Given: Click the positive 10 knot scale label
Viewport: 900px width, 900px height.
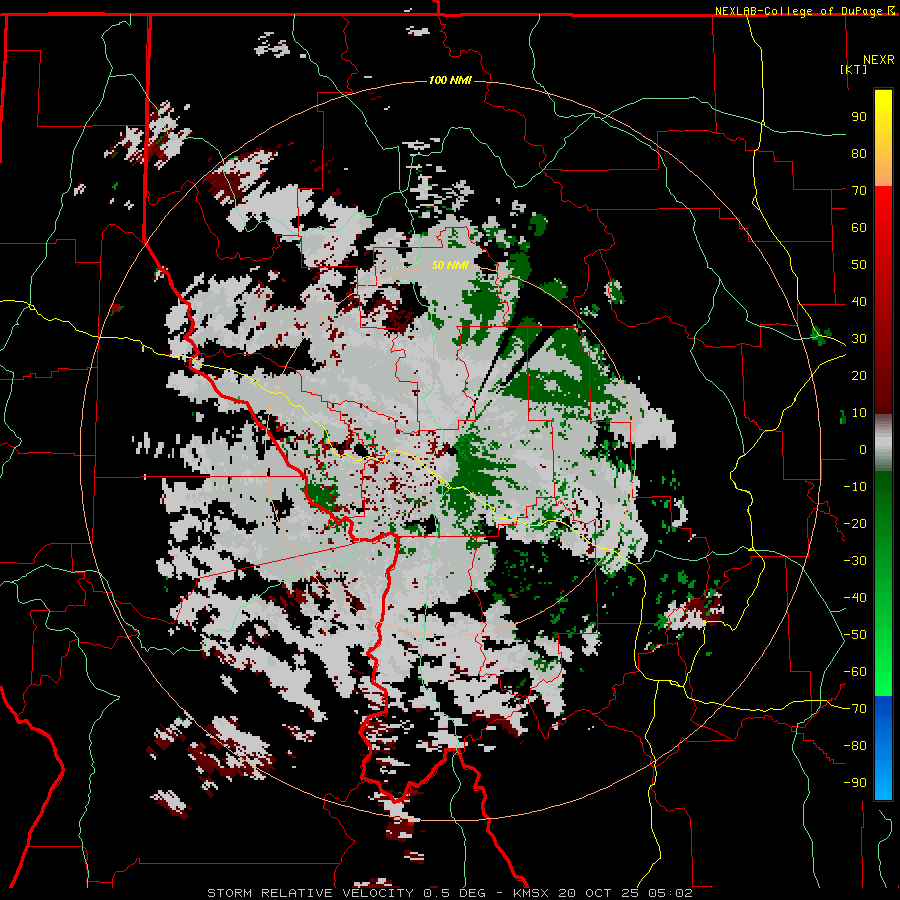Looking at the screenshot, I should (859, 413).
